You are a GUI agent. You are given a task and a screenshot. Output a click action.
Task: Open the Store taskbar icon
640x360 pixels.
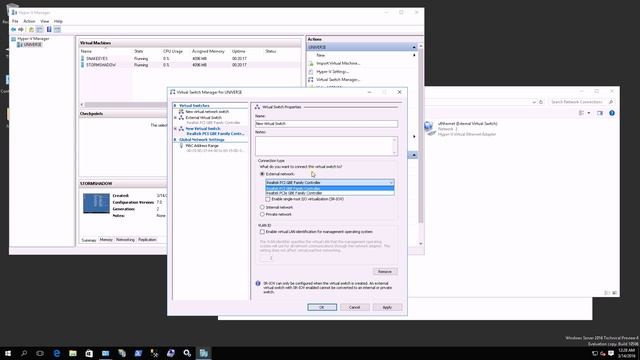(89, 353)
